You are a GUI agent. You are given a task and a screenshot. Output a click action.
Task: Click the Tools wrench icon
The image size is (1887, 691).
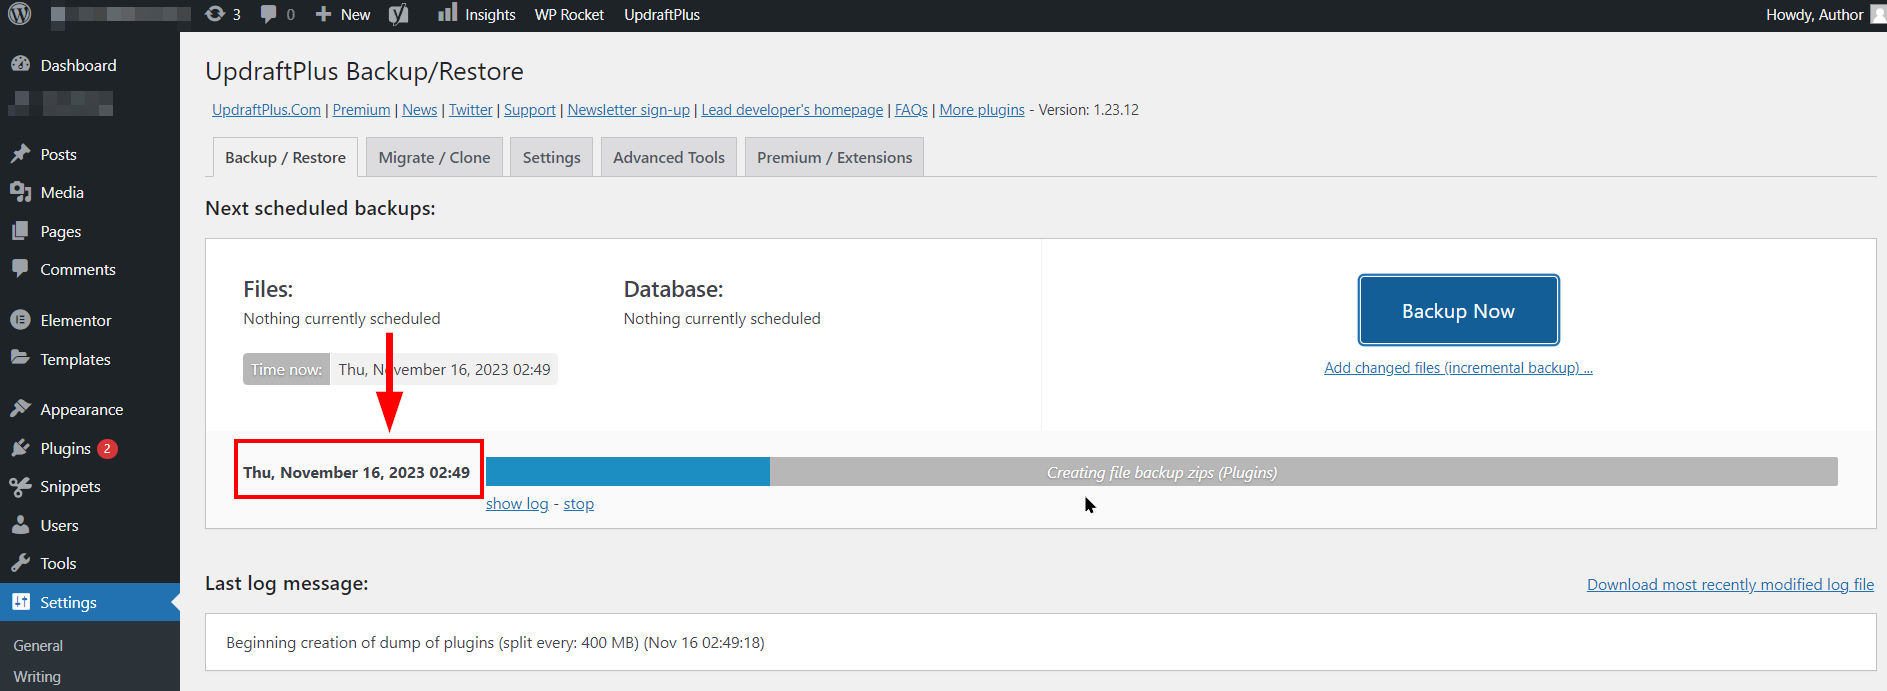[x=20, y=563]
